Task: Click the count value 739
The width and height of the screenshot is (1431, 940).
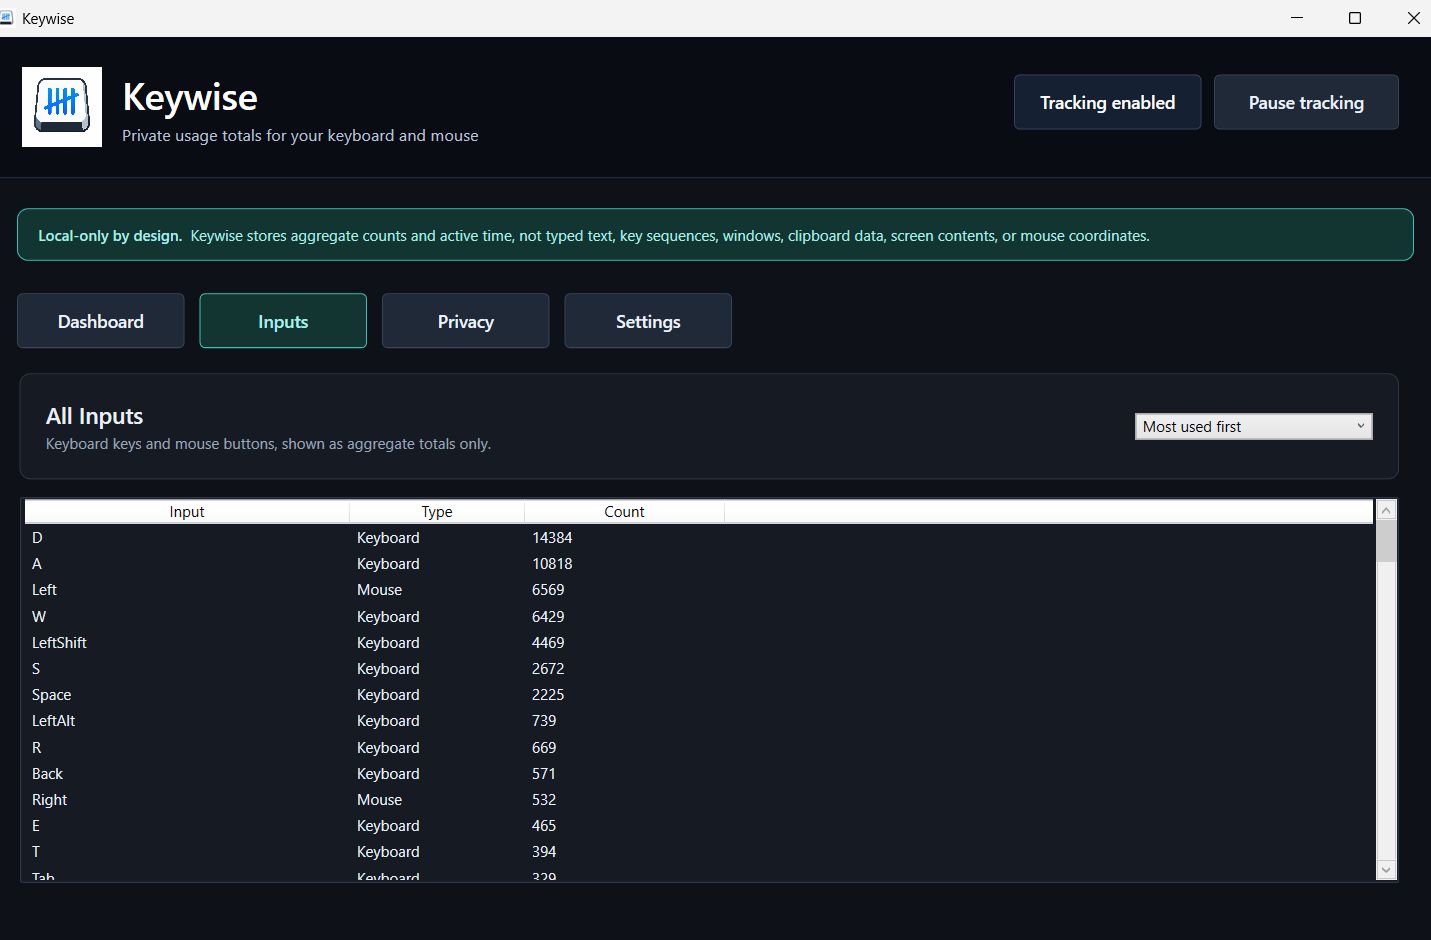Action: click(x=544, y=721)
